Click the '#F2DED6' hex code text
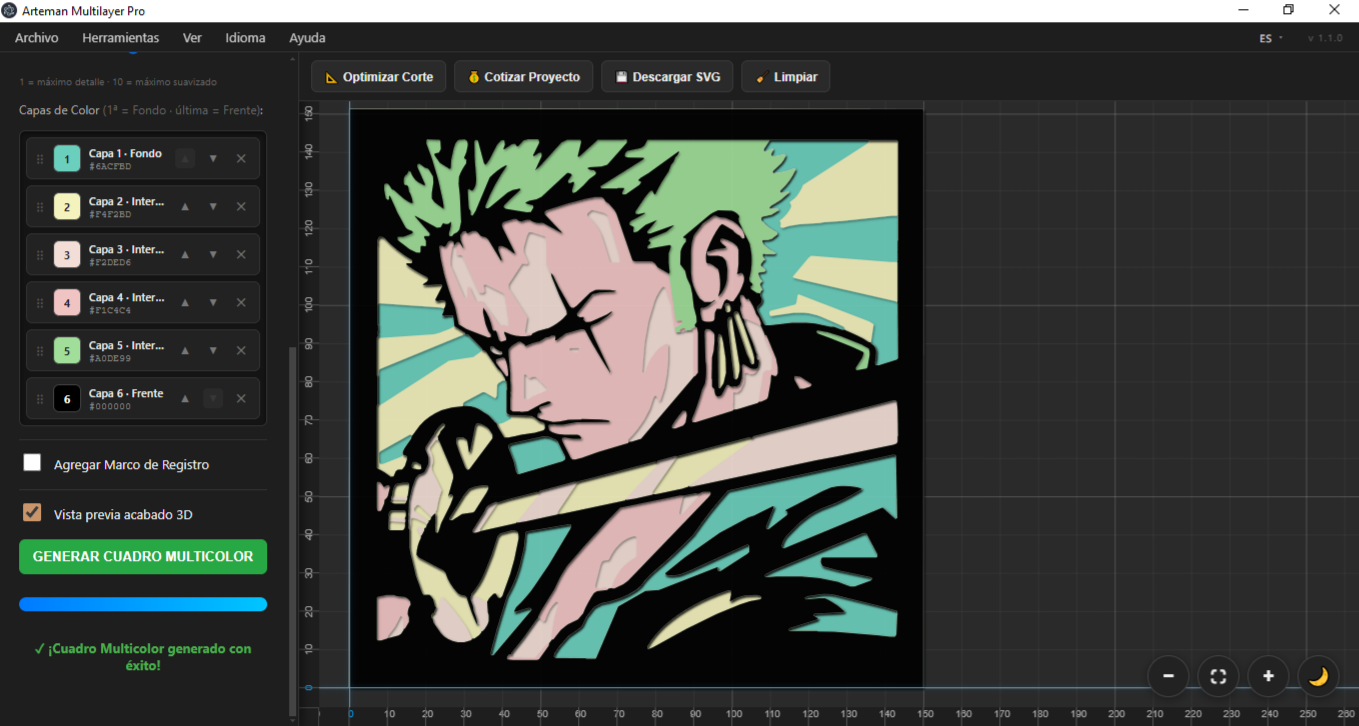This screenshot has height=726, width=1359. (x=110, y=263)
